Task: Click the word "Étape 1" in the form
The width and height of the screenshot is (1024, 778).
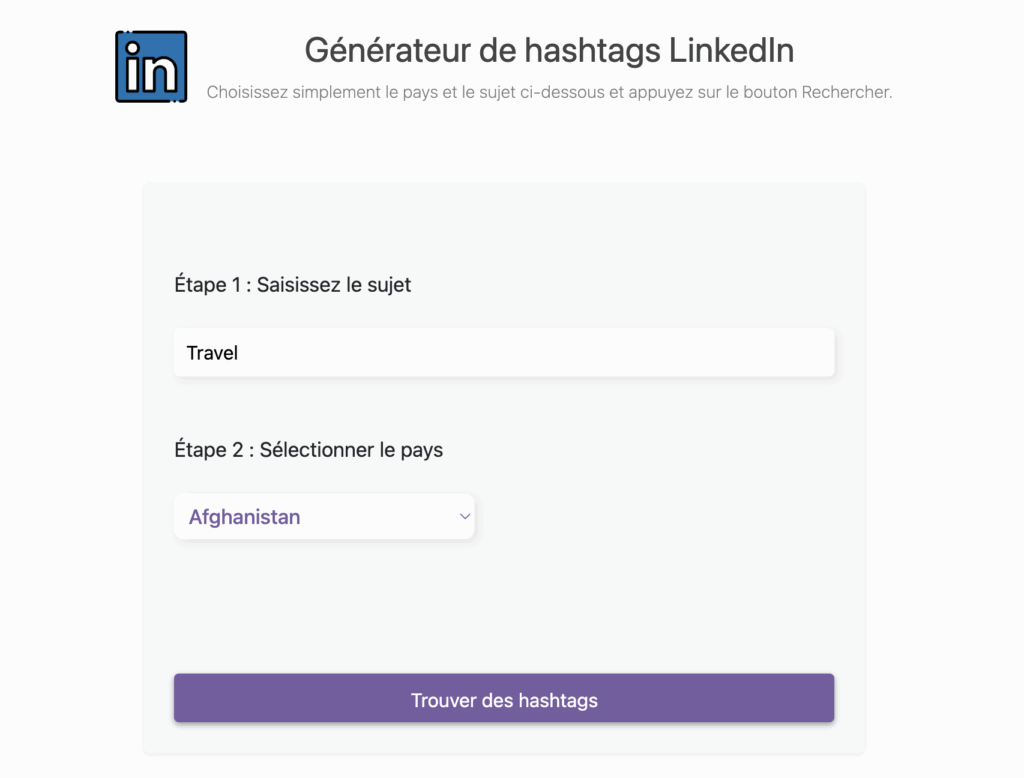Action: (208, 285)
